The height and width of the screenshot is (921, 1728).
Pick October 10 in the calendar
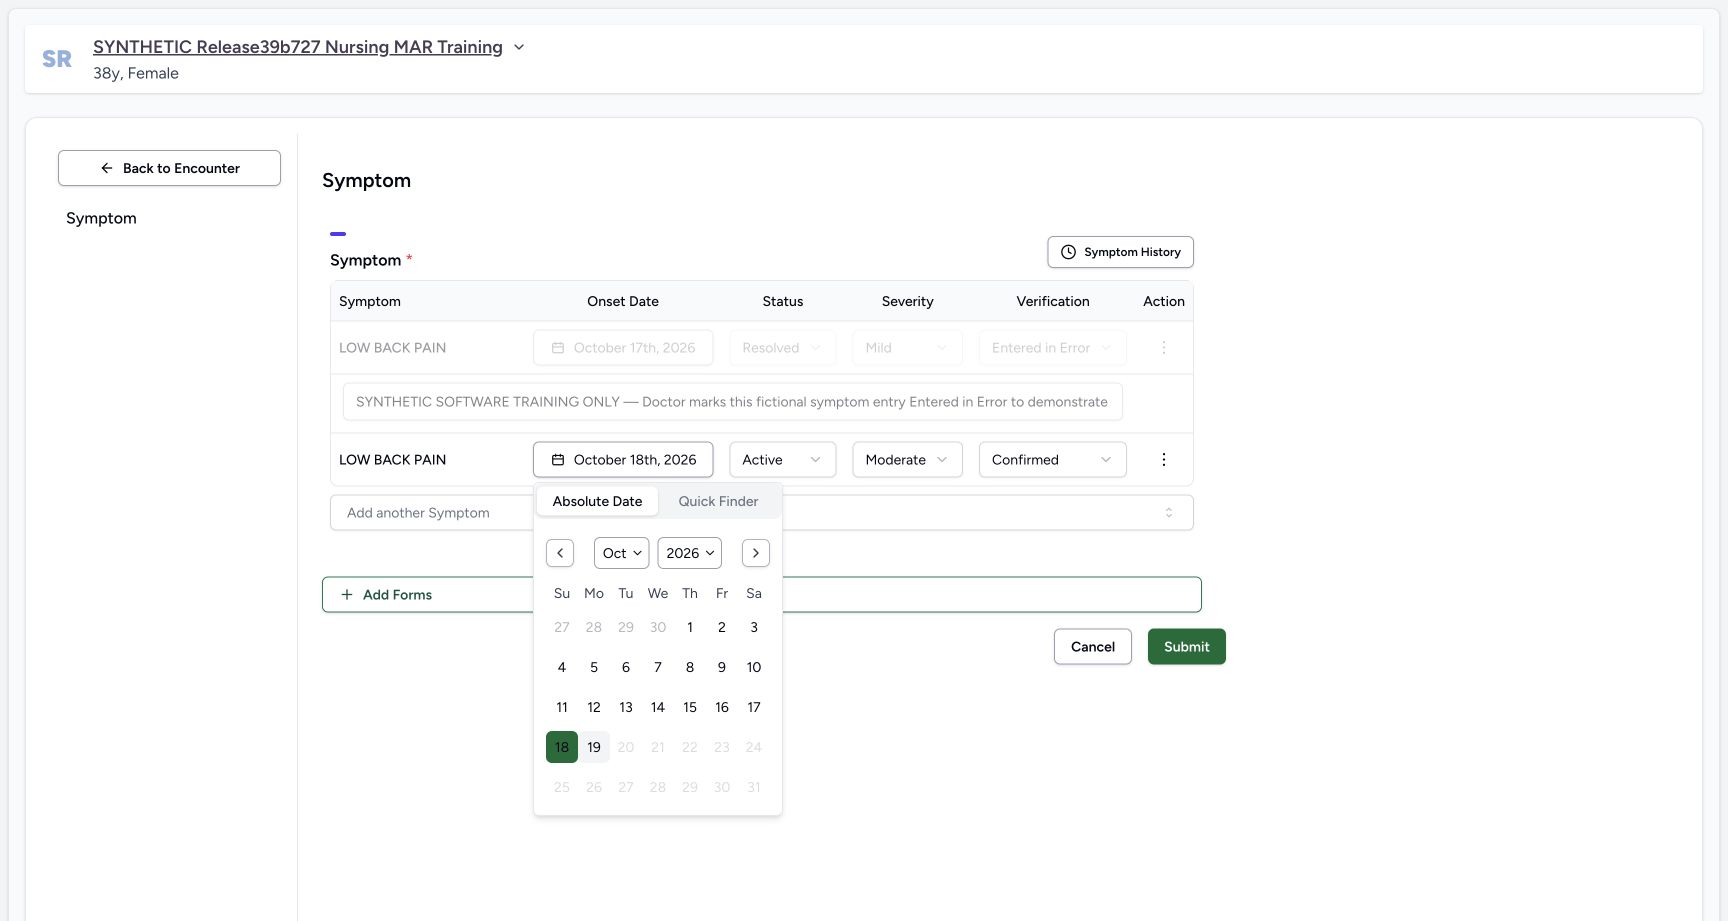click(754, 667)
